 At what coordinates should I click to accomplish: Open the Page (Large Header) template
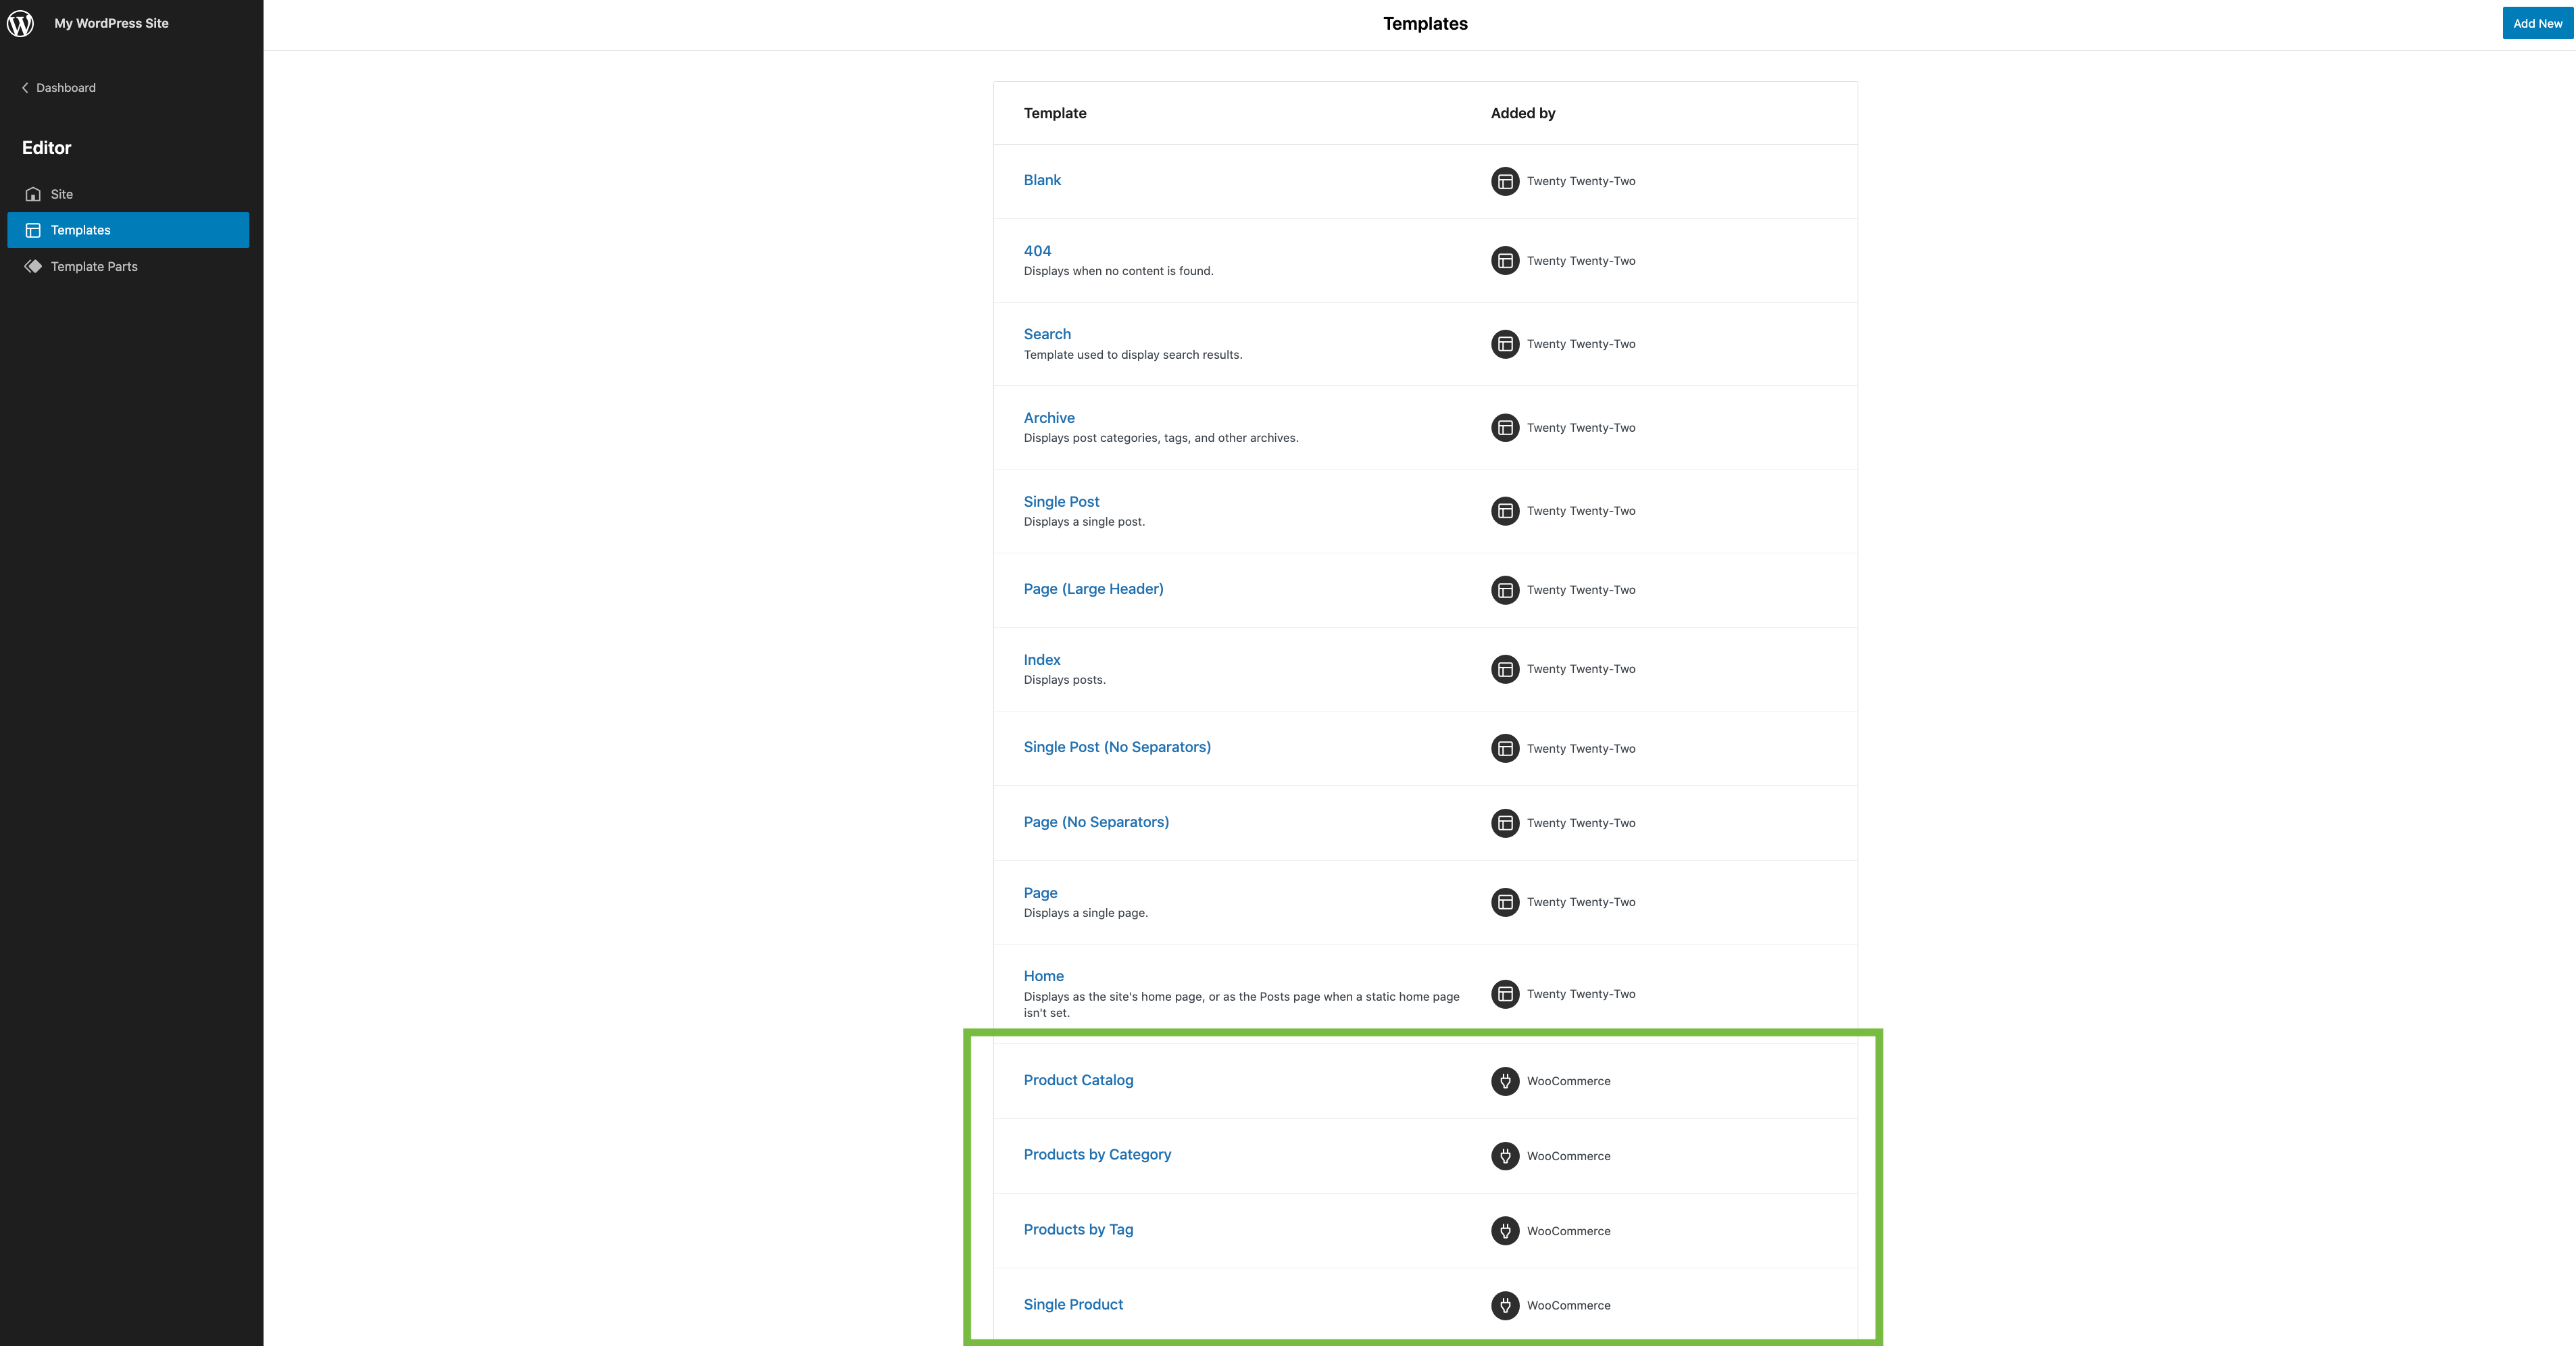(1093, 589)
